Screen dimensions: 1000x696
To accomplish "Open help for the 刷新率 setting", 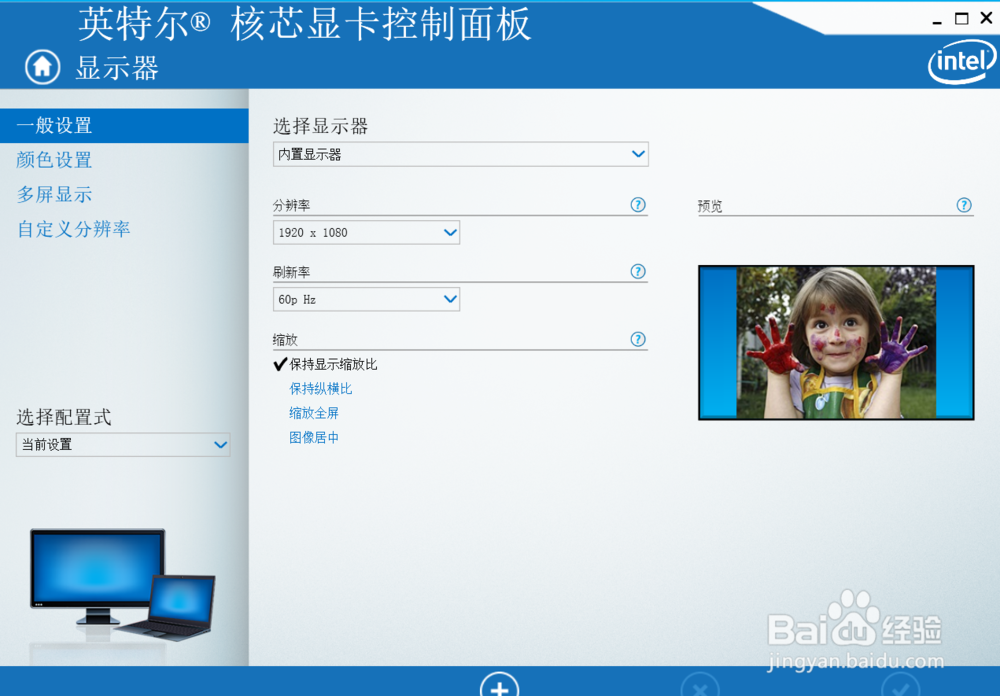I will [x=637, y=271].
